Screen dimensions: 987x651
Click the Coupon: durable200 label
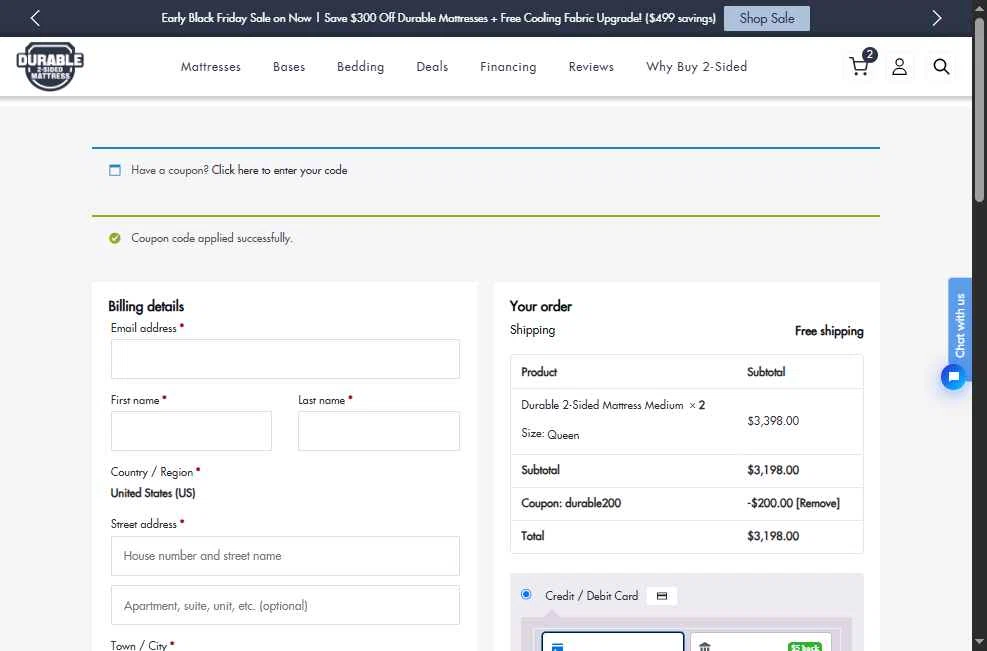[x=571, y=503]
